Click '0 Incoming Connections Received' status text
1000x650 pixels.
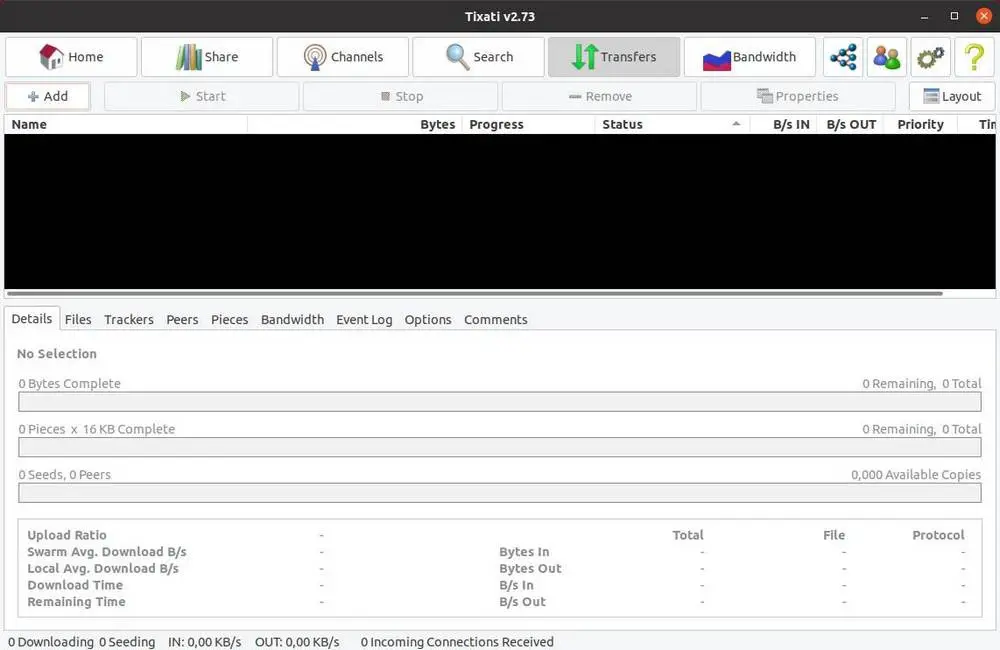tap(457, 642)
